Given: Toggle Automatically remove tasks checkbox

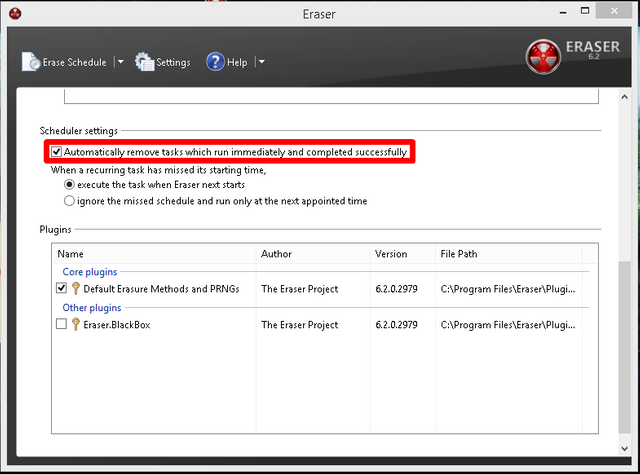Looking at the screenshot, I should pyautogui.click(x=57, y=152).
